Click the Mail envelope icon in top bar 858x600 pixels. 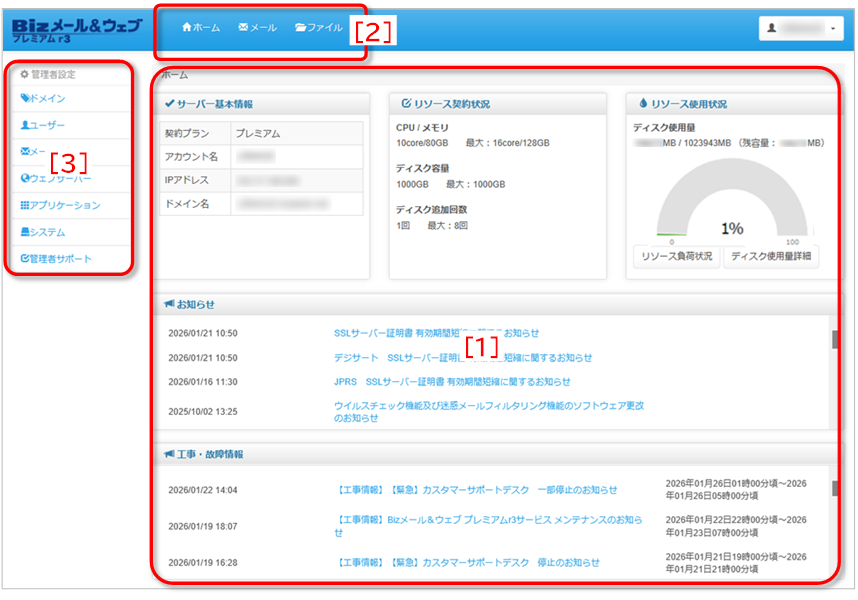point(243,28)
